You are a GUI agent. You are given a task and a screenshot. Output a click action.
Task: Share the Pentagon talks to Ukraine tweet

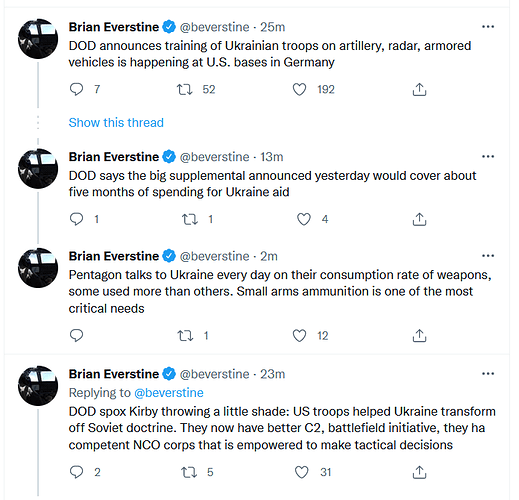(419, 335)
